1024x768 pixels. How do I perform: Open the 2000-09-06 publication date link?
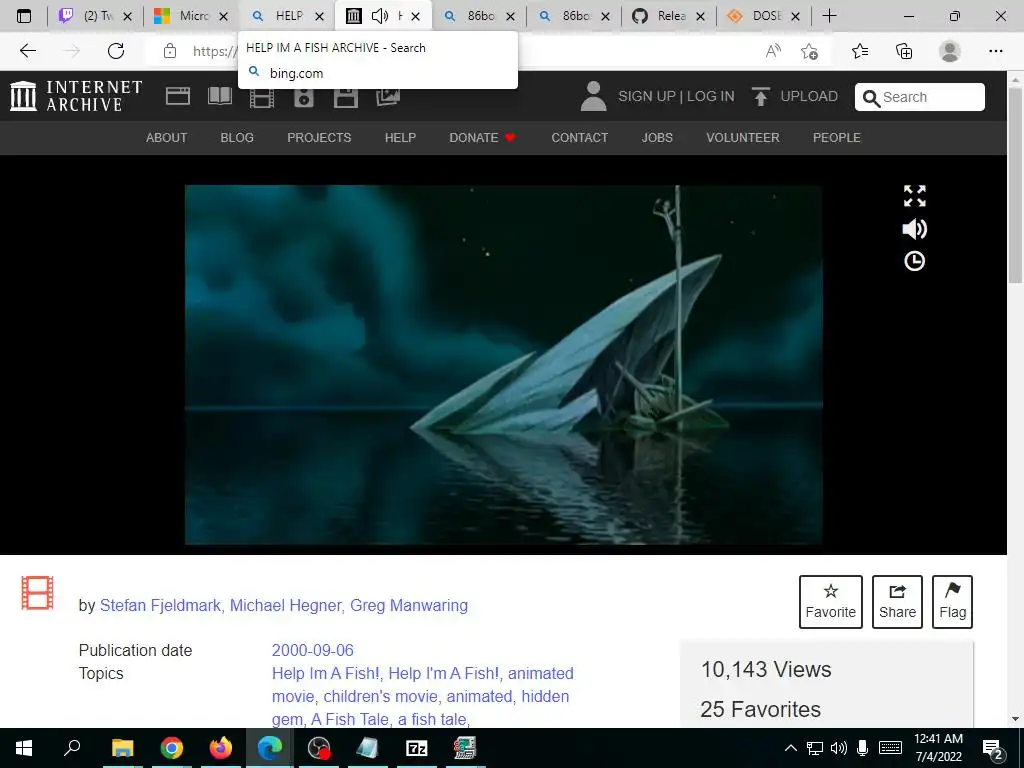pyautogui.click(x=313, y=650)
